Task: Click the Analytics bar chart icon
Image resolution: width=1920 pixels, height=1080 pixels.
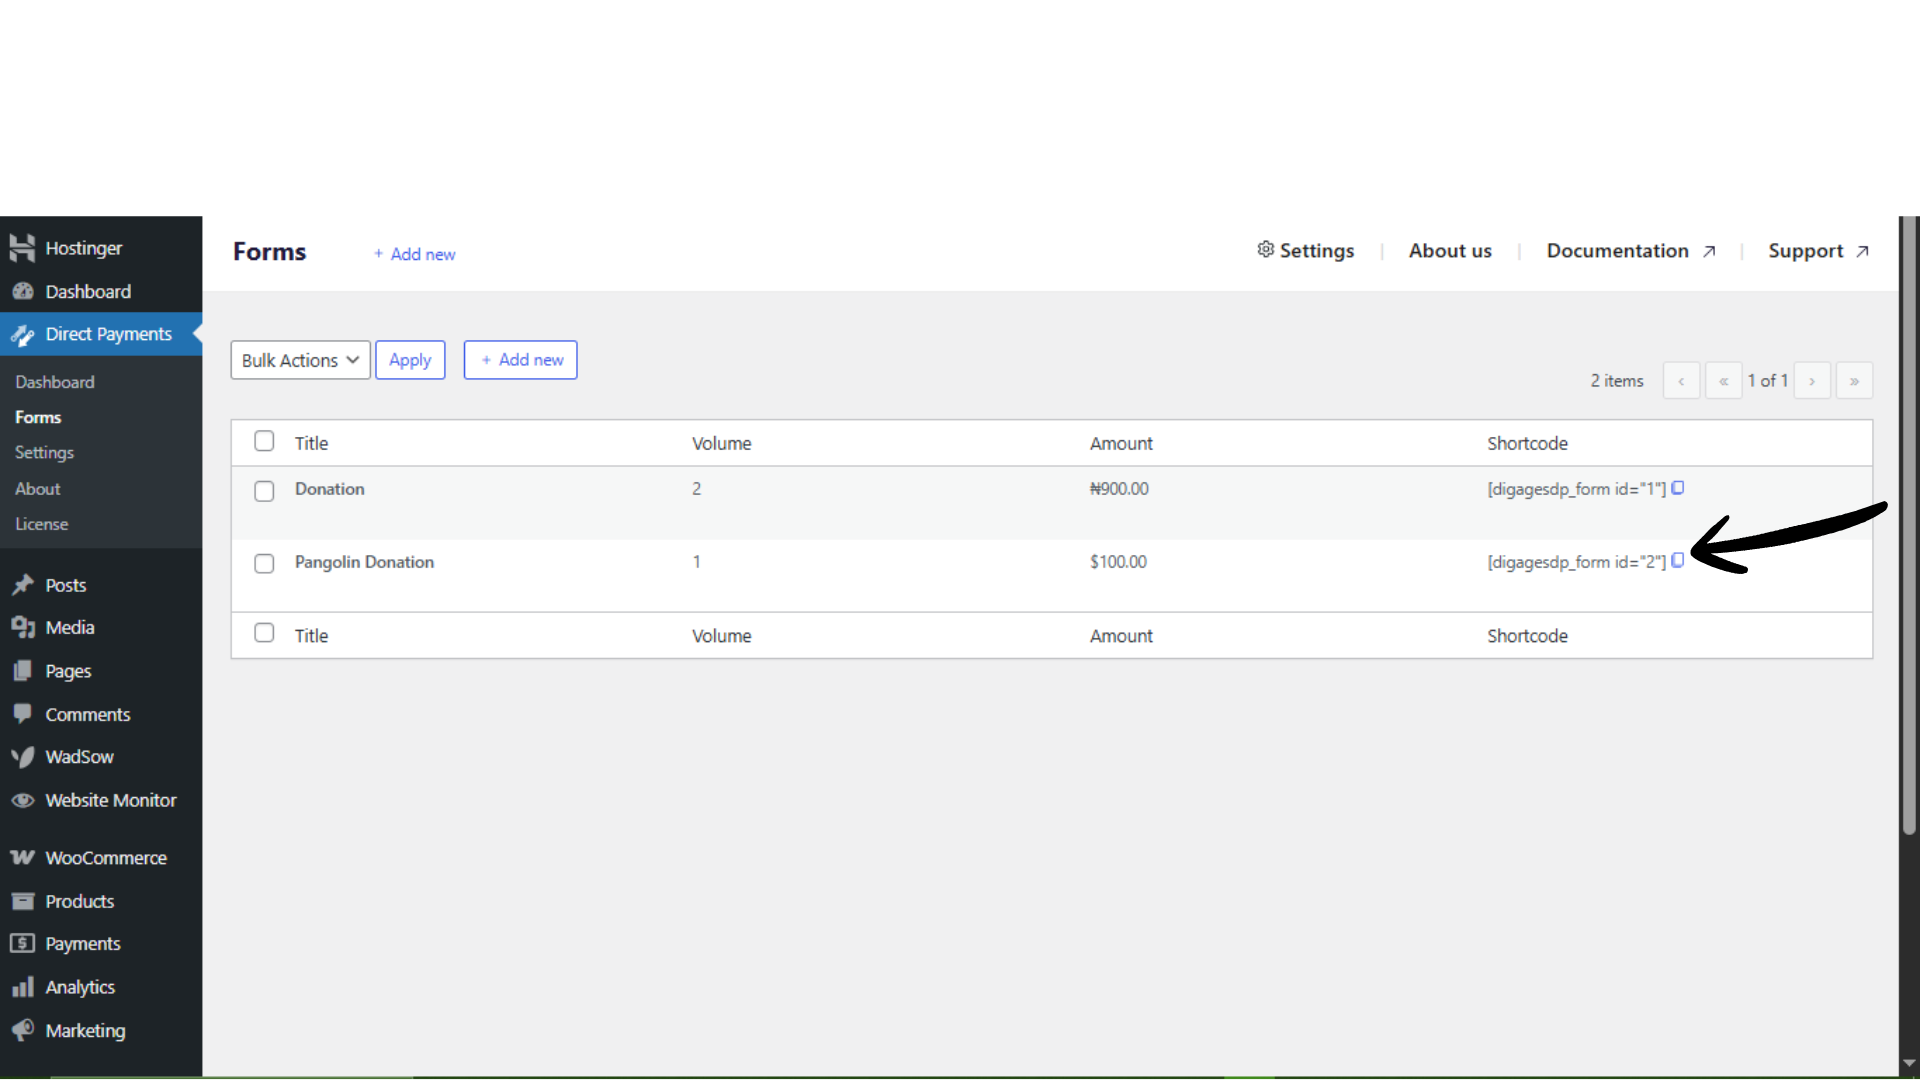Action: pyautogui.click(x=22, y=987)
